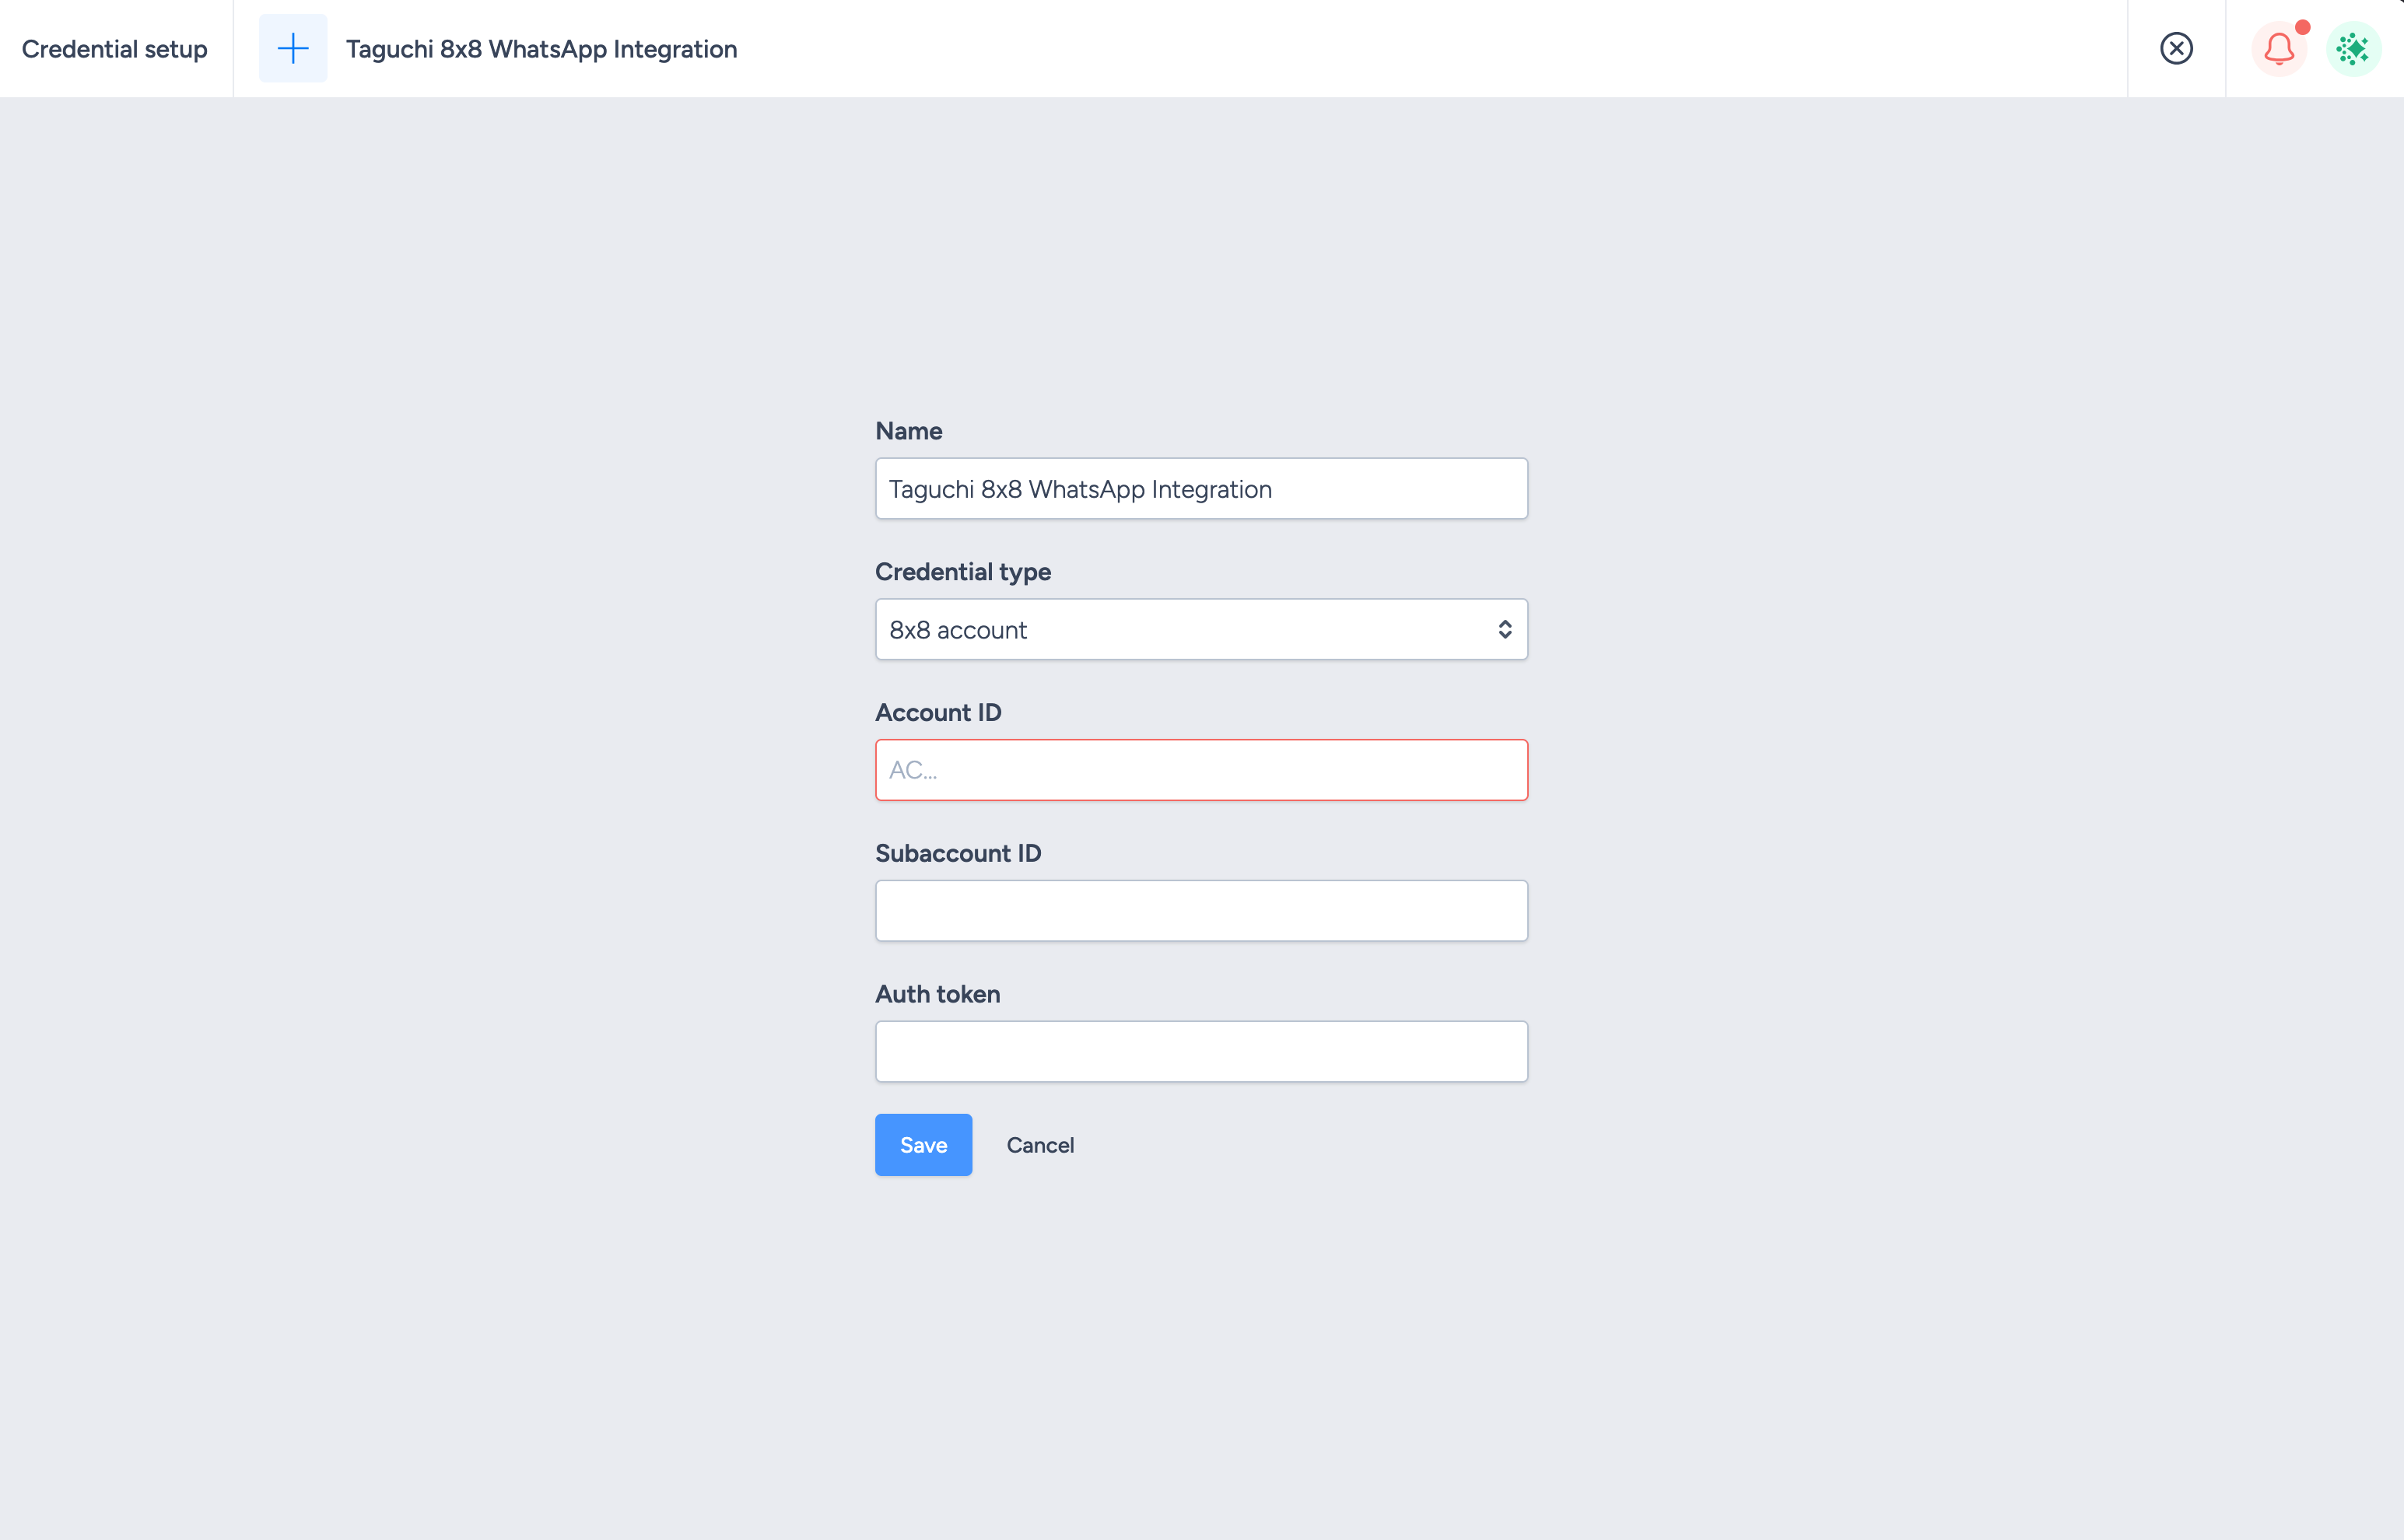Close the credential setup with X icon
This screenshot has width=2404, height=1540.
pos(2176,48)
